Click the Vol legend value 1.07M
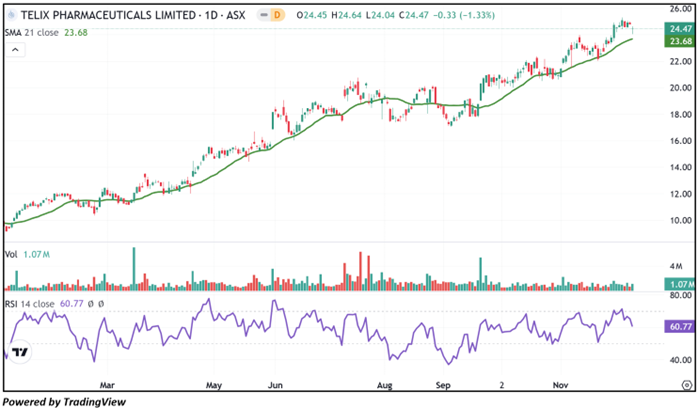The image size is (698, 408). 37,254
